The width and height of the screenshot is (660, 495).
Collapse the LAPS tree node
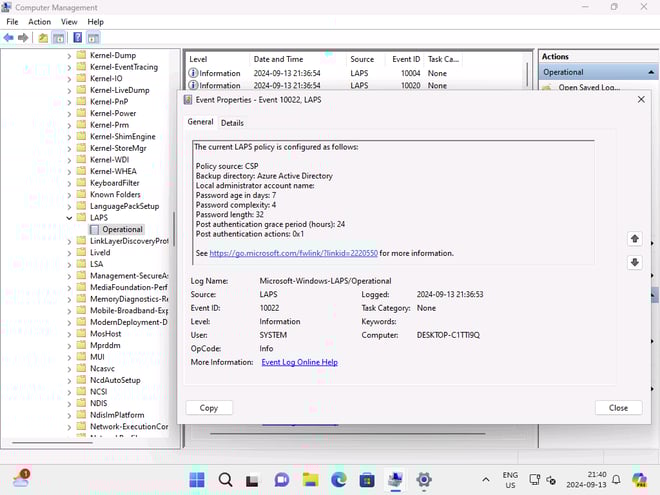point(69,218)
